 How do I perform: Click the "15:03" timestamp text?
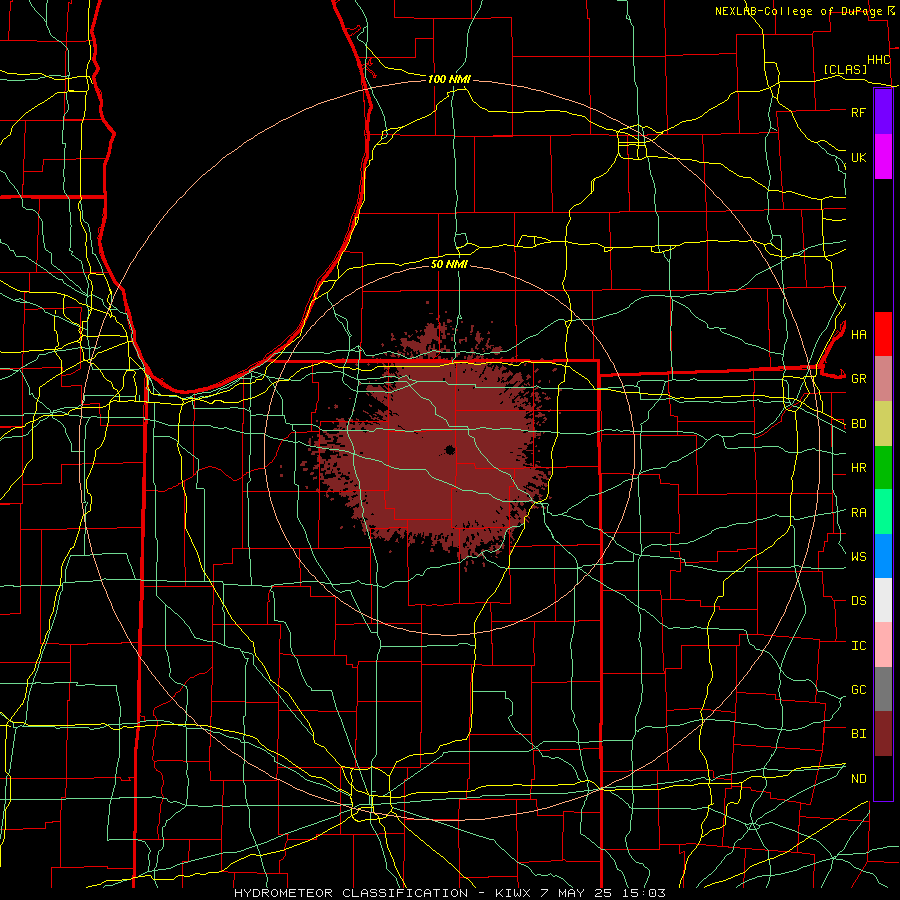tap(645, 893)
